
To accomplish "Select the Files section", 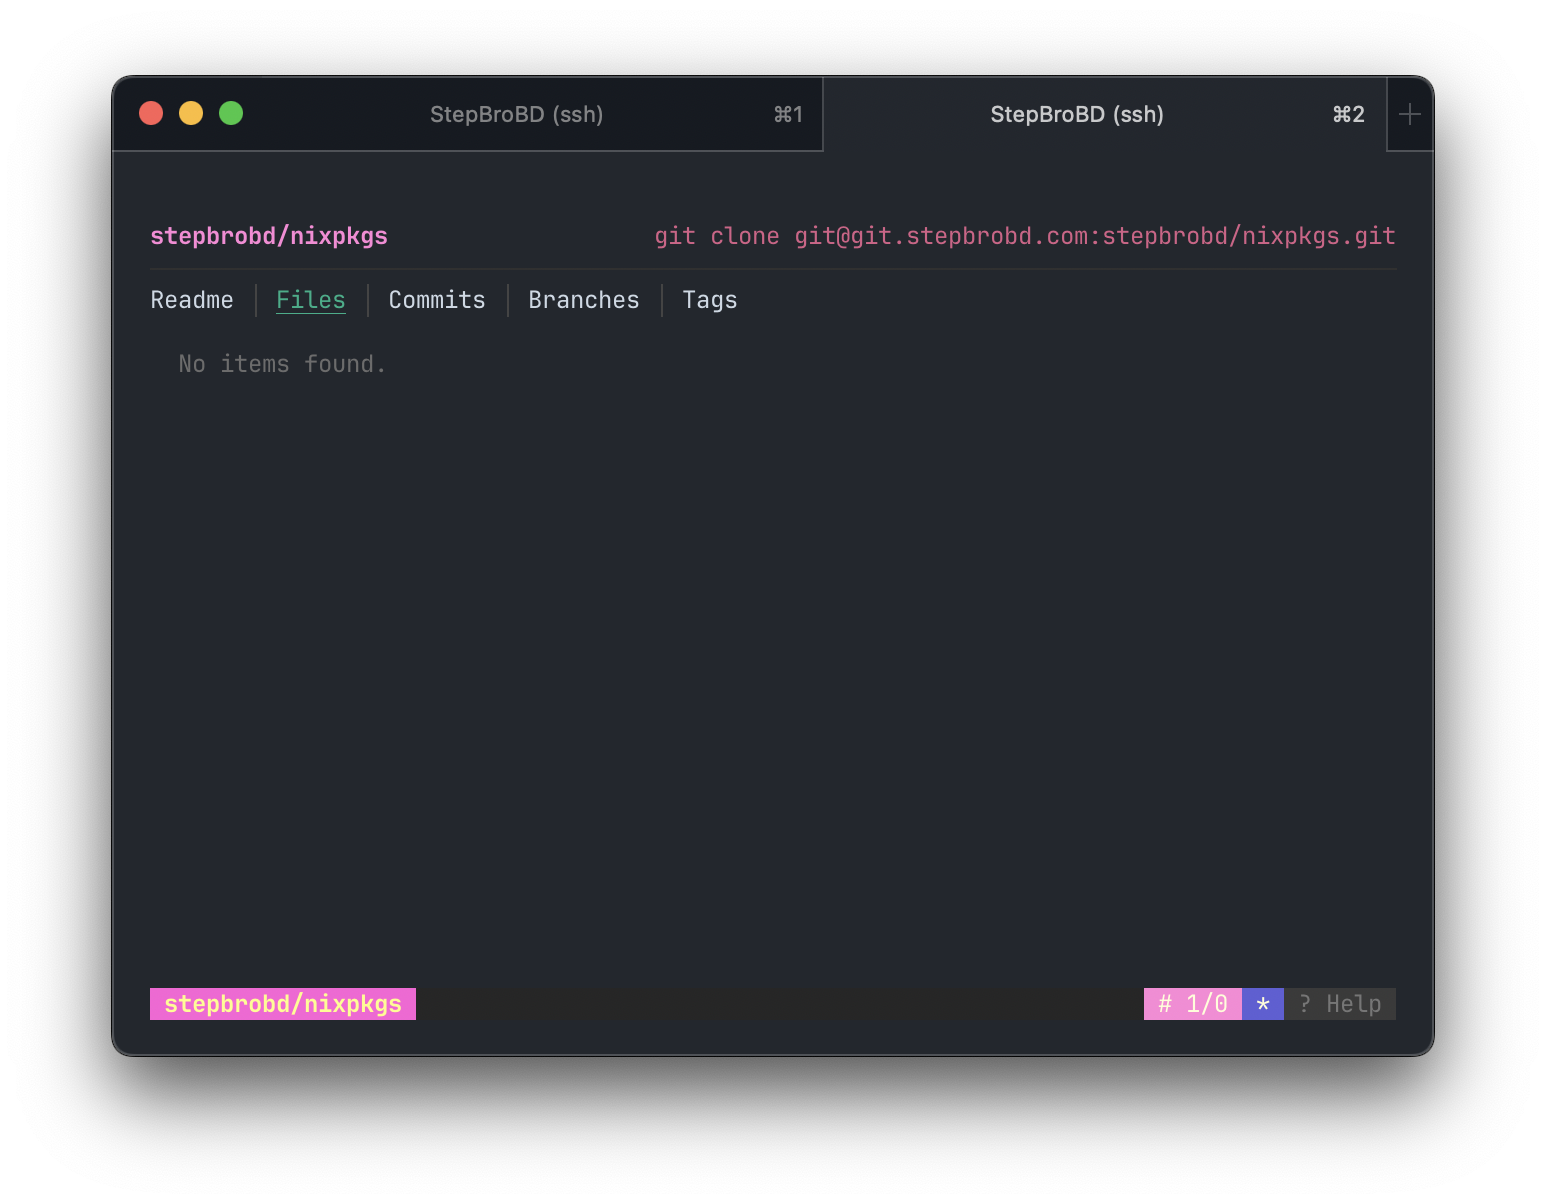I will point(310,299).
